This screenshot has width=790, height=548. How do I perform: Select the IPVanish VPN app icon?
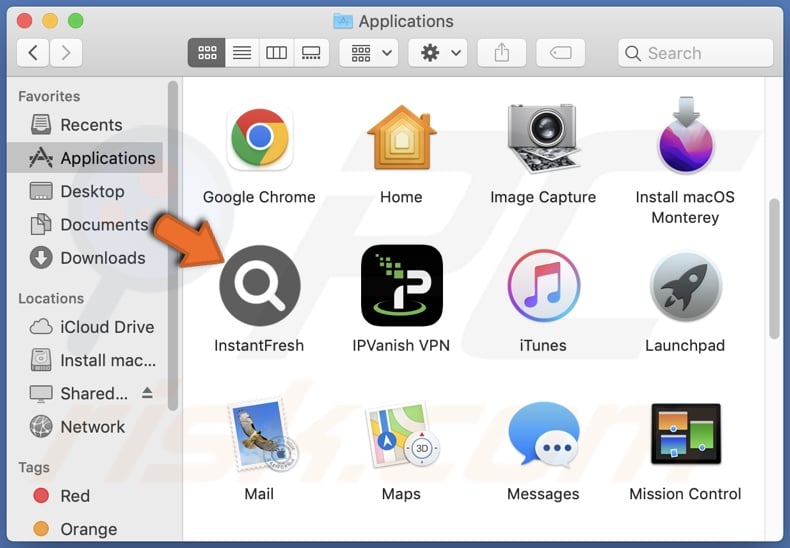click(402, 286)
